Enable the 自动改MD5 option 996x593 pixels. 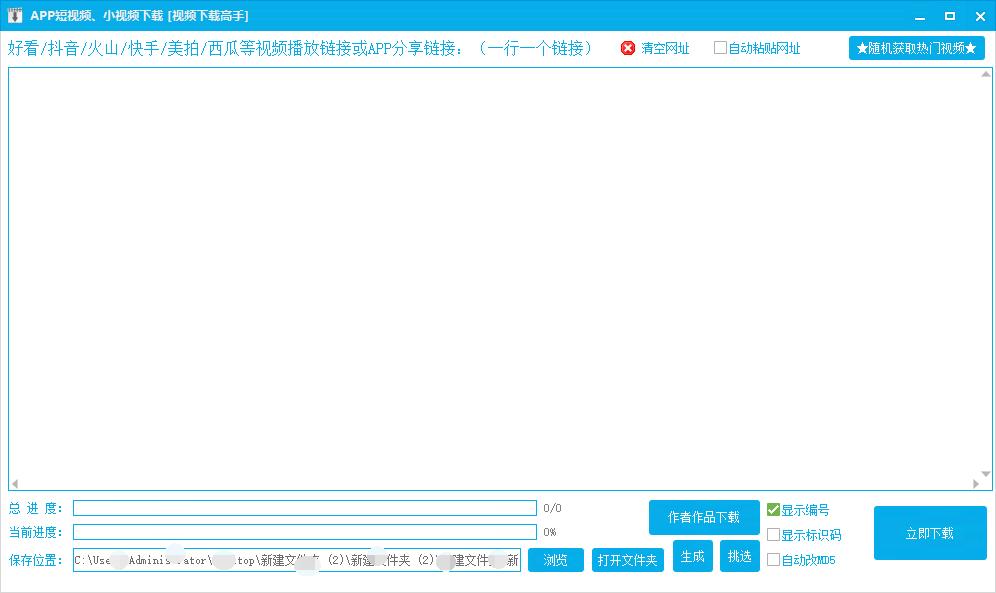click(772, 560)
